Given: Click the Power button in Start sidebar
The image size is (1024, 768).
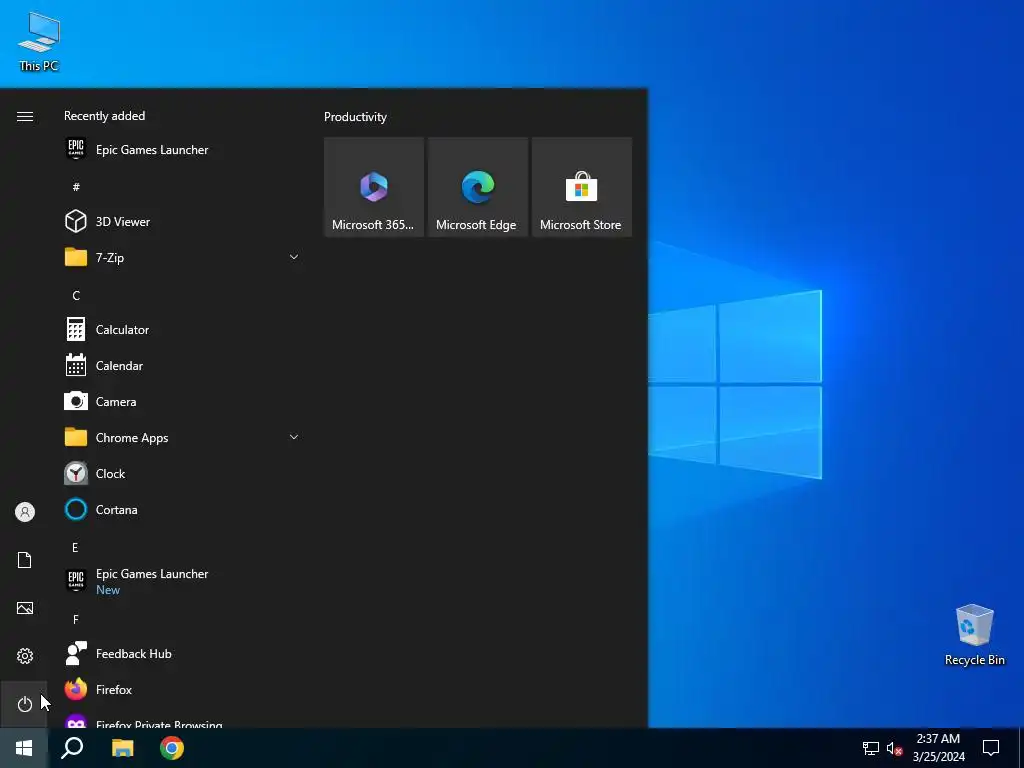Looking at the screenshot, I should pyautogui.click(x=25, y=704).
